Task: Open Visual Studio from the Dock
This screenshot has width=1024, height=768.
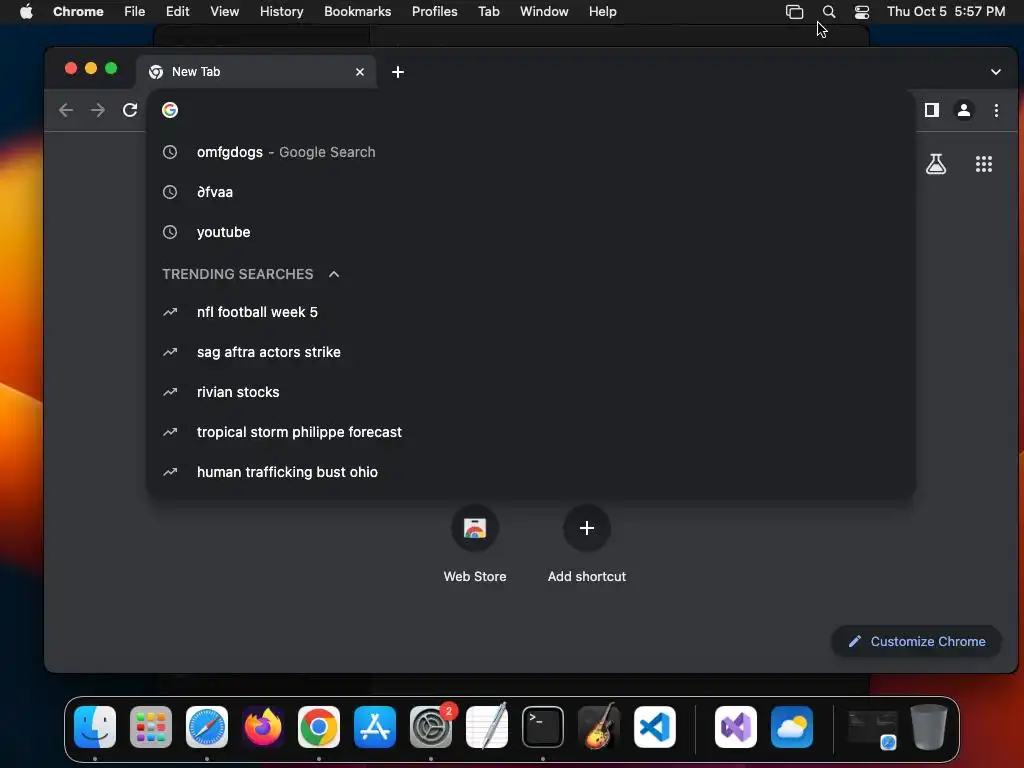Action: pyautogui.click(x=736, y=727)
